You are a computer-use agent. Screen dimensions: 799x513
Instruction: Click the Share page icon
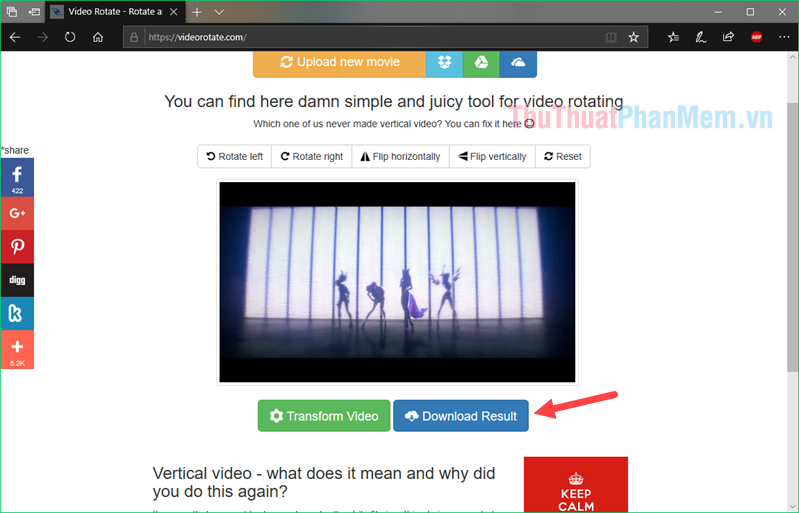pos(728,37)
